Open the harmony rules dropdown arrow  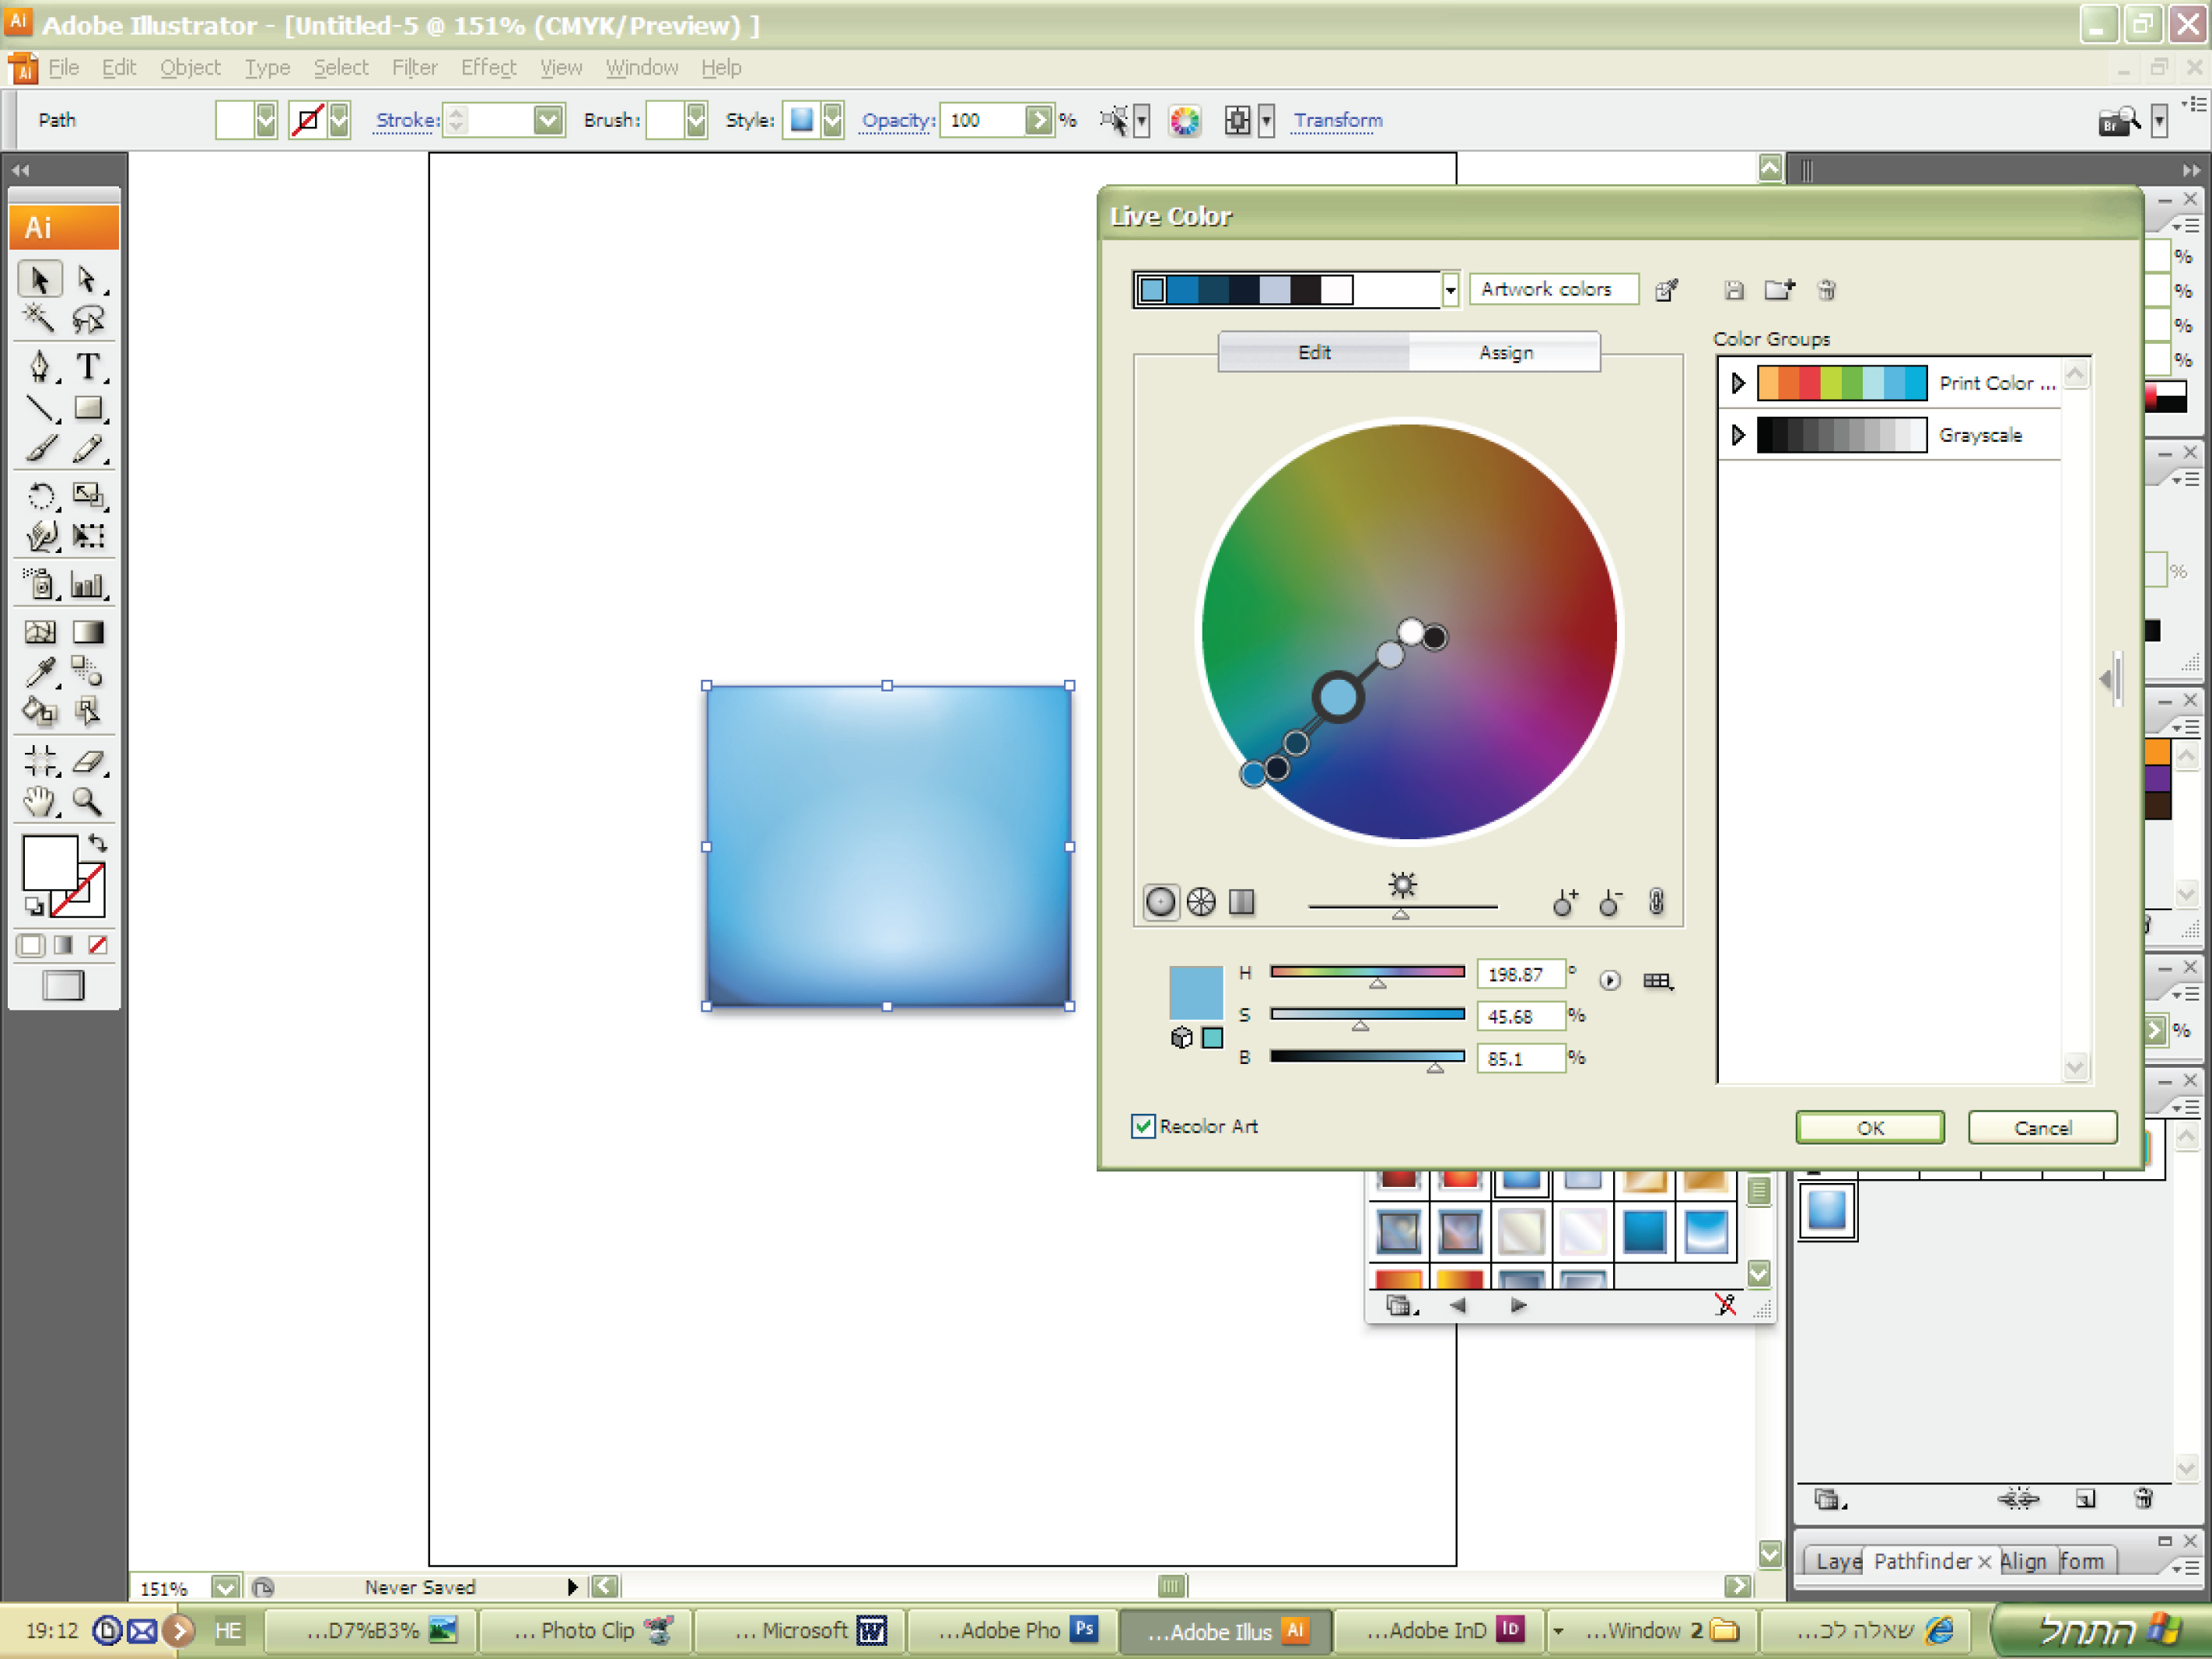click(x=1450, y=290)
